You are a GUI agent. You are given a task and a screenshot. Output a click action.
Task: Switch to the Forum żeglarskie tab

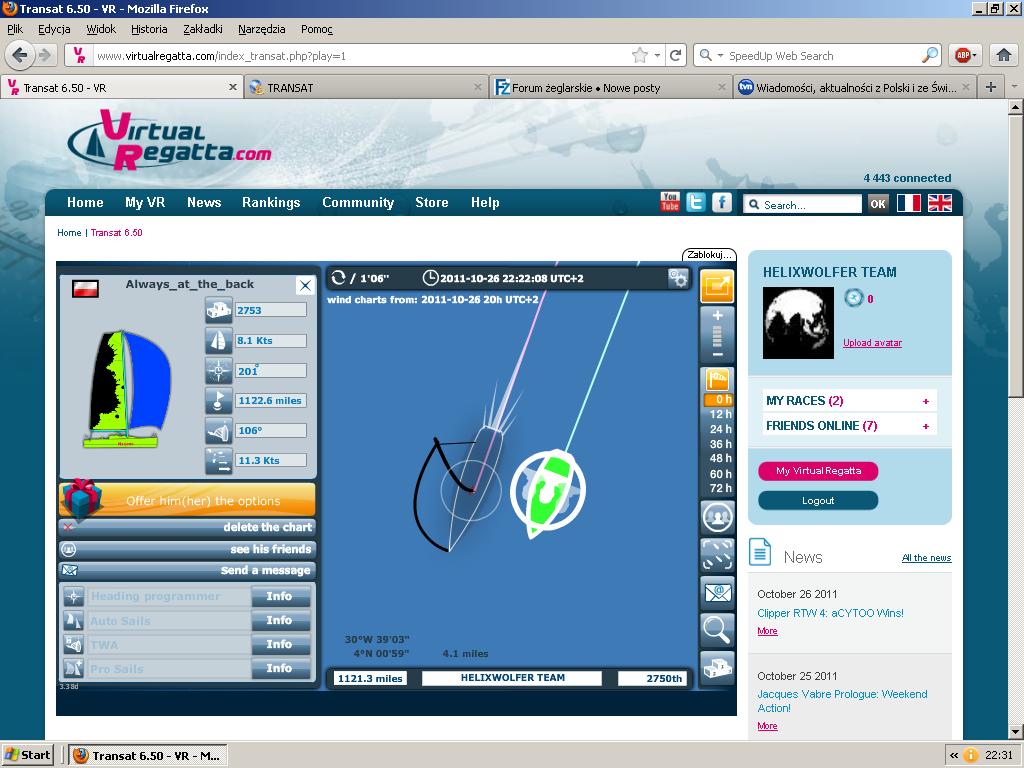(x=586, y=88)
